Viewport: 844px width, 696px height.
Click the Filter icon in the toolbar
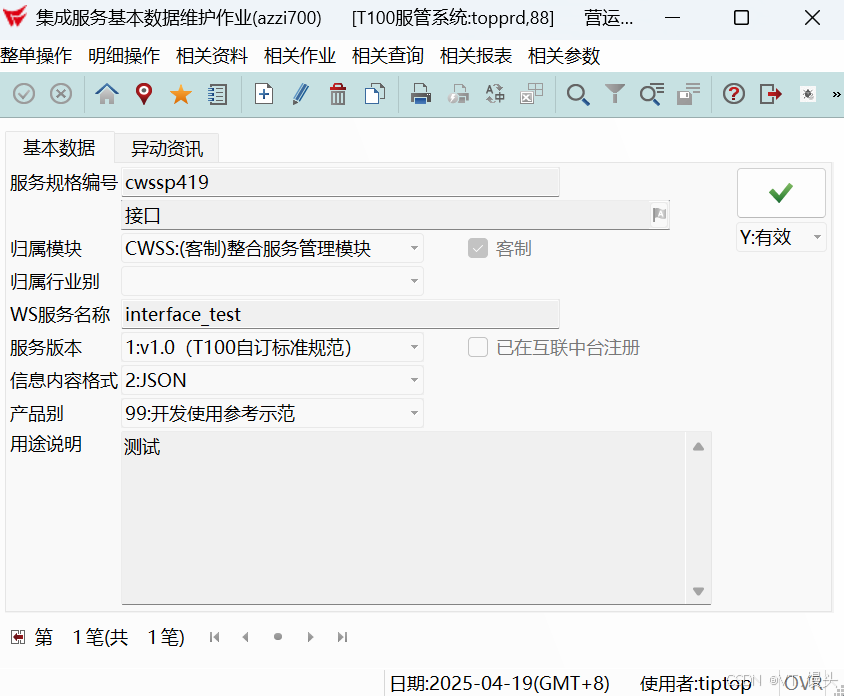[616, 93]
